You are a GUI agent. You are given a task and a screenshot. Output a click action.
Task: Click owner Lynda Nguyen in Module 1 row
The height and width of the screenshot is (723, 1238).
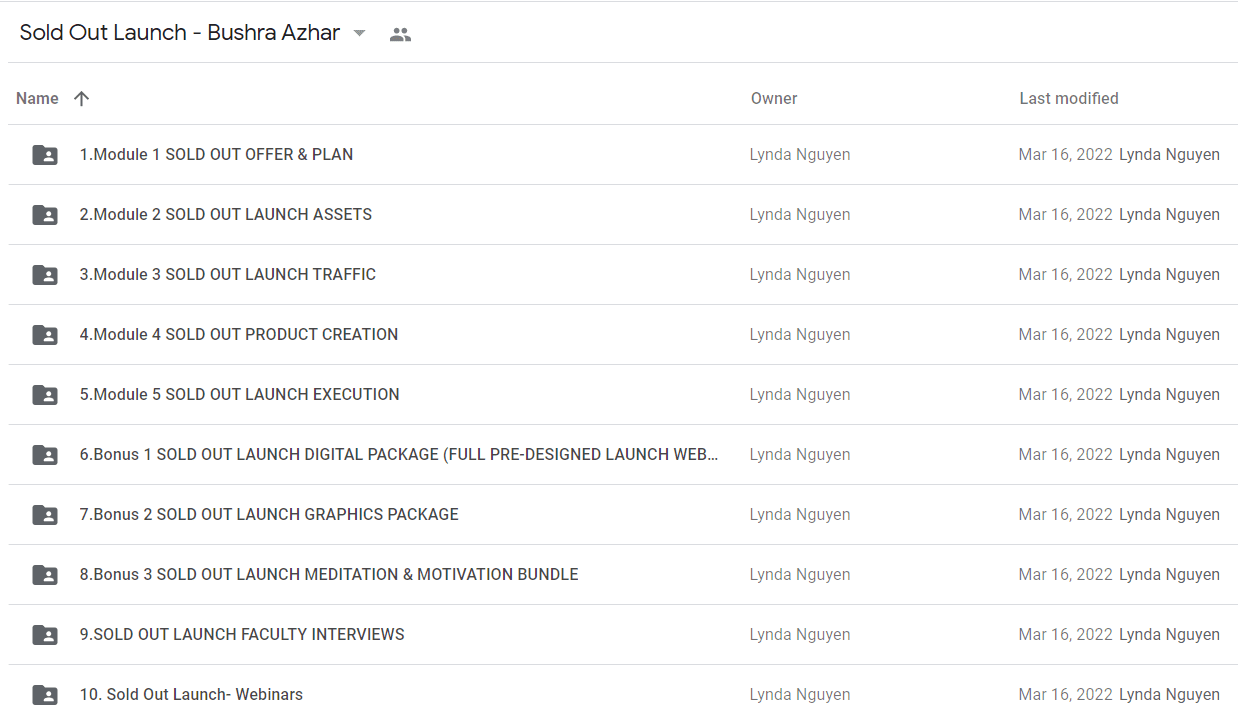pyautogui.click(x=800, y=154)
